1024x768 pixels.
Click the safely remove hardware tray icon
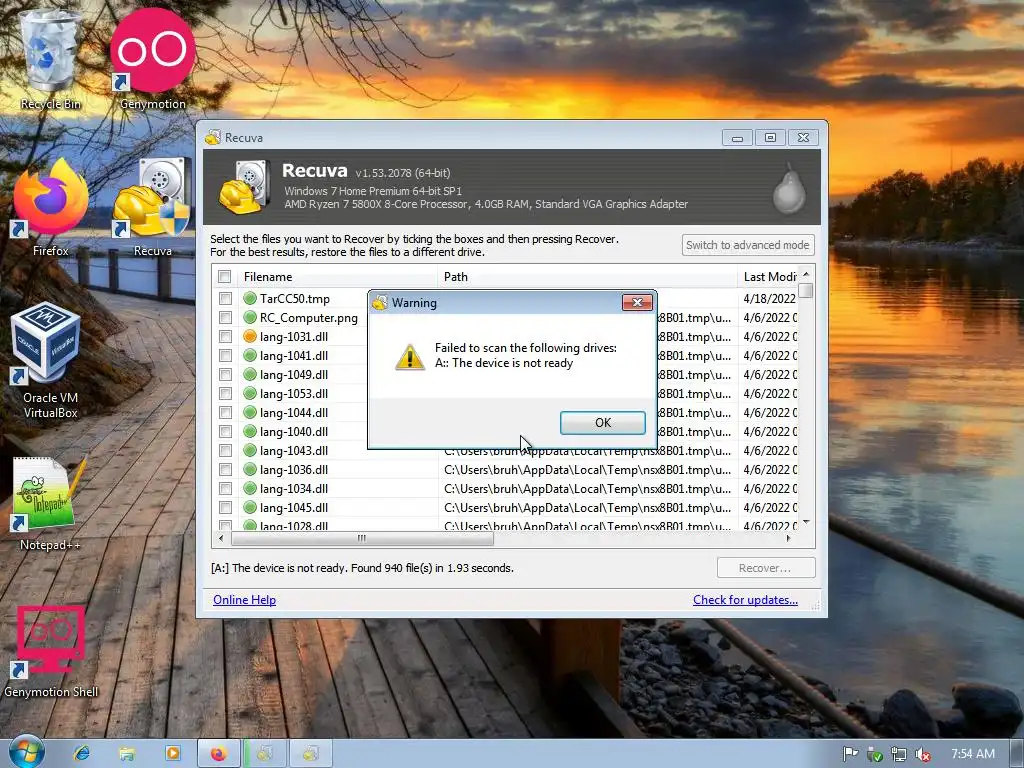click(x=874, y=754)
